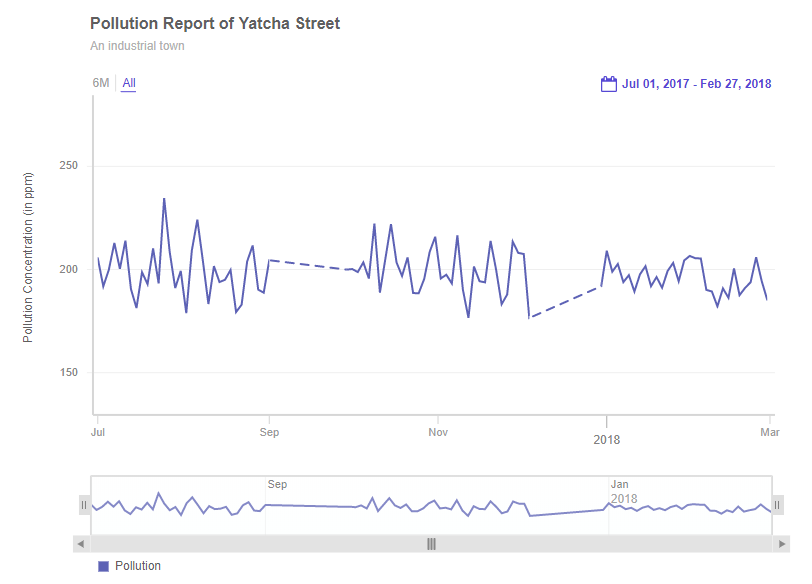Image resolution: width=812 pixels, height=584 pixels.
Task: Click the subtitle An industrial town
Action: pos(137,46)
